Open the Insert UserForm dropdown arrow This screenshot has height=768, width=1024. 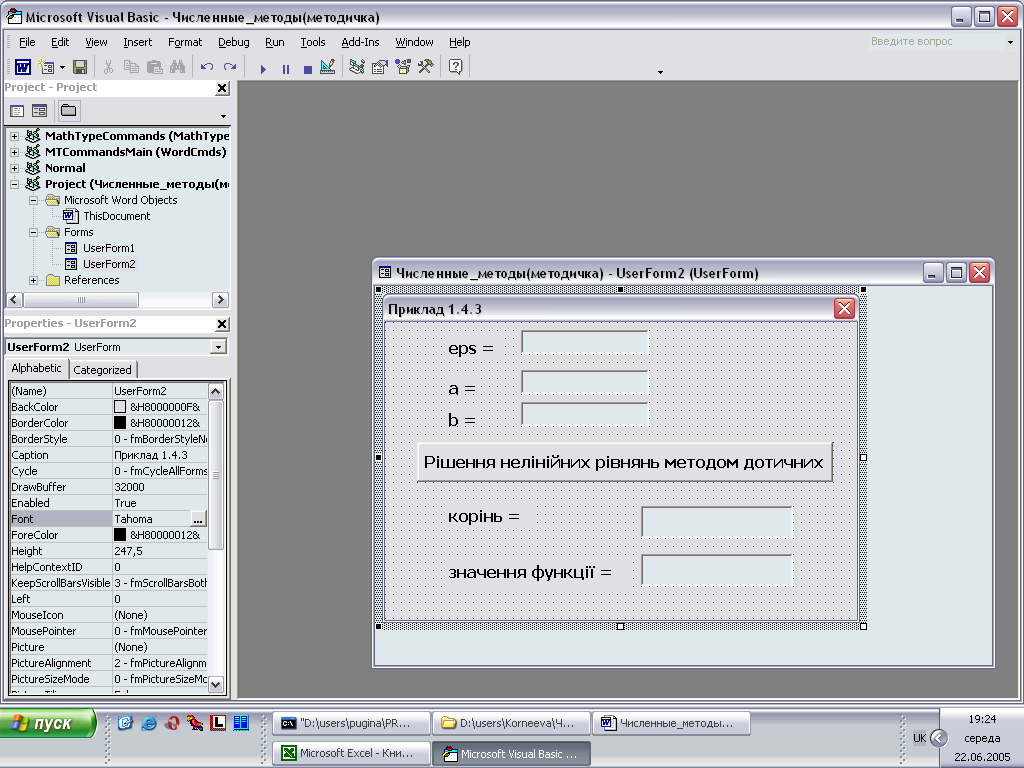tap(62, 67)
